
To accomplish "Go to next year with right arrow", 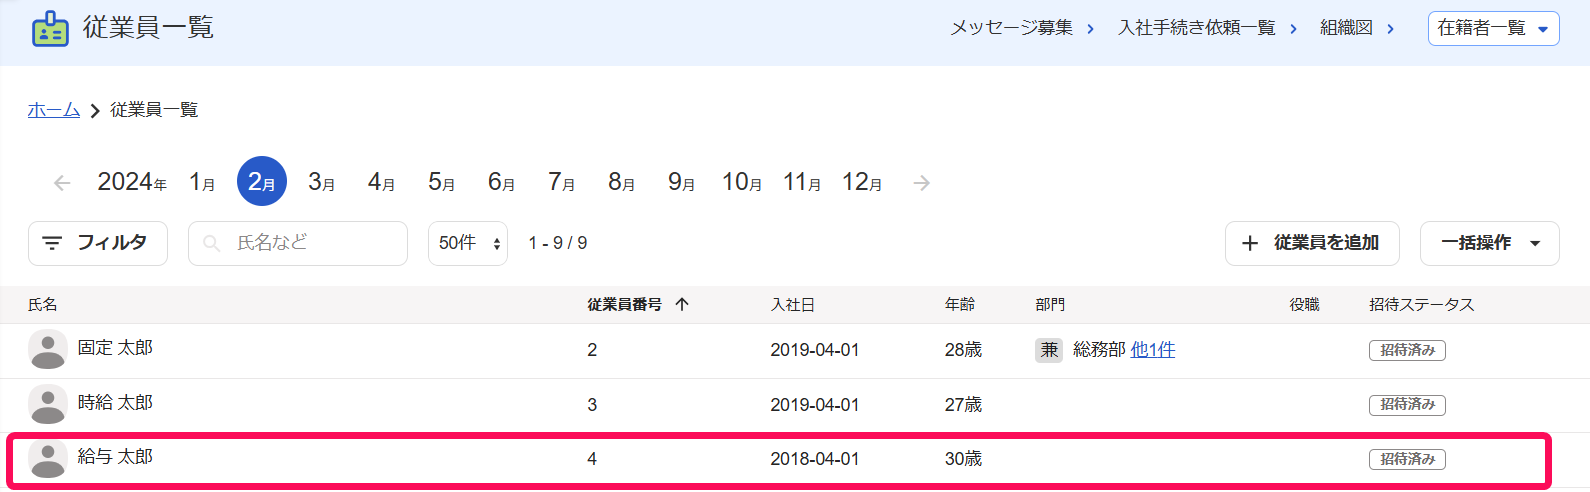I will 922,183.
